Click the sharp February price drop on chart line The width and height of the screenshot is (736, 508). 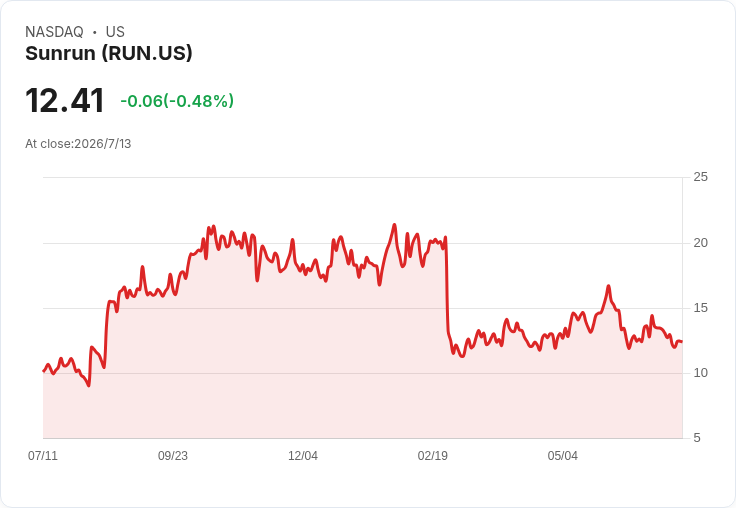click(x=446, y=286)
